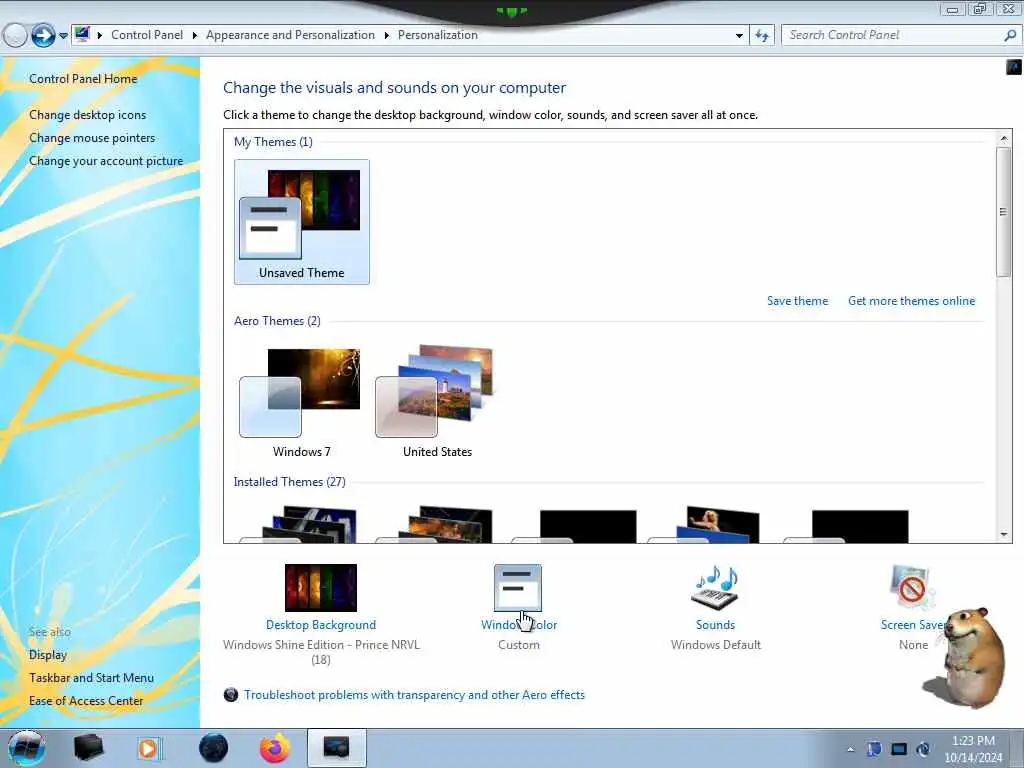The height and width of the screenshot is (768, 1024).
Task: Click the Control Panel address bar icon
Action: pyautogui.click(x=82, y=35)
